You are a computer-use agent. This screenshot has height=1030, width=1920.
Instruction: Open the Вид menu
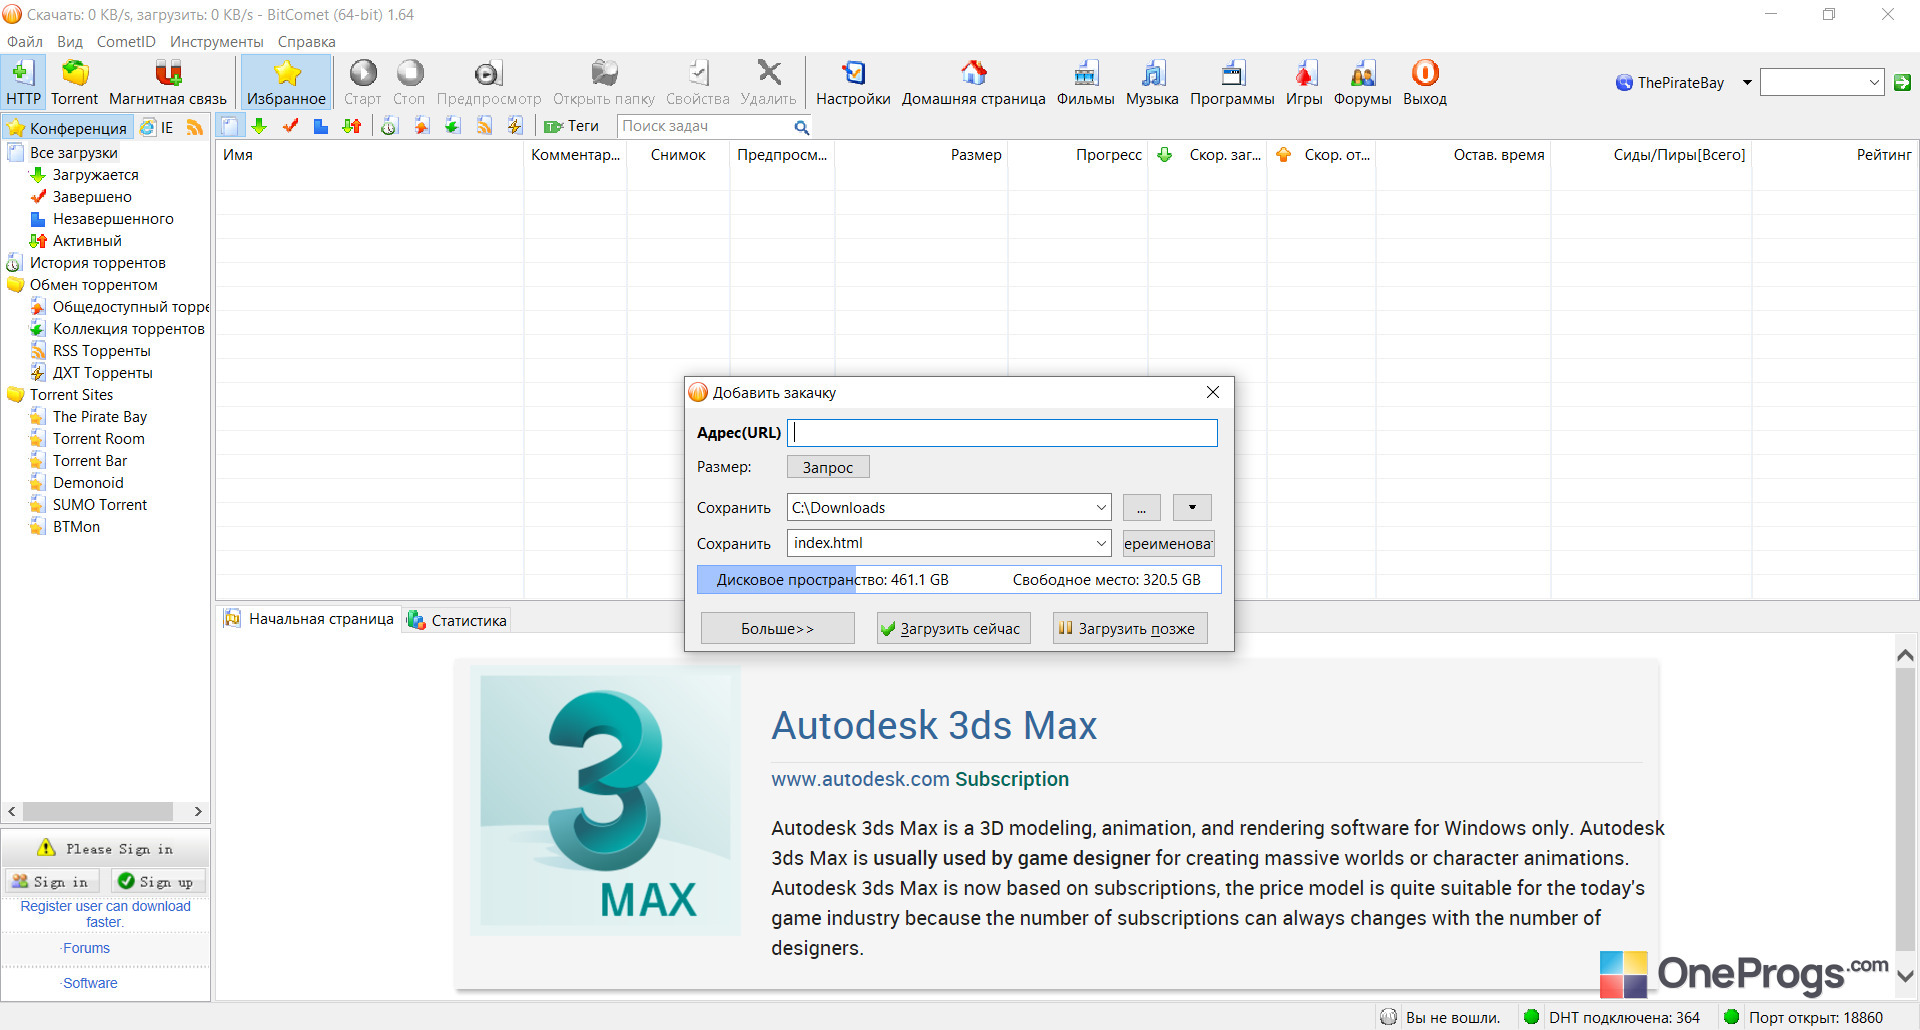(x=70, y=42)
